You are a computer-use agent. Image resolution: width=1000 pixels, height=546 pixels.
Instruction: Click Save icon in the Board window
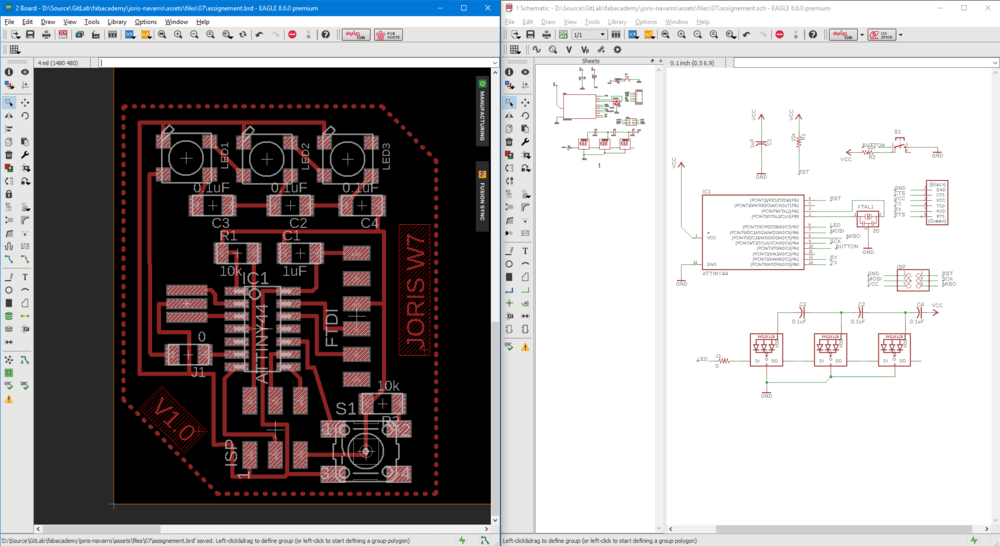click(31, 34)
